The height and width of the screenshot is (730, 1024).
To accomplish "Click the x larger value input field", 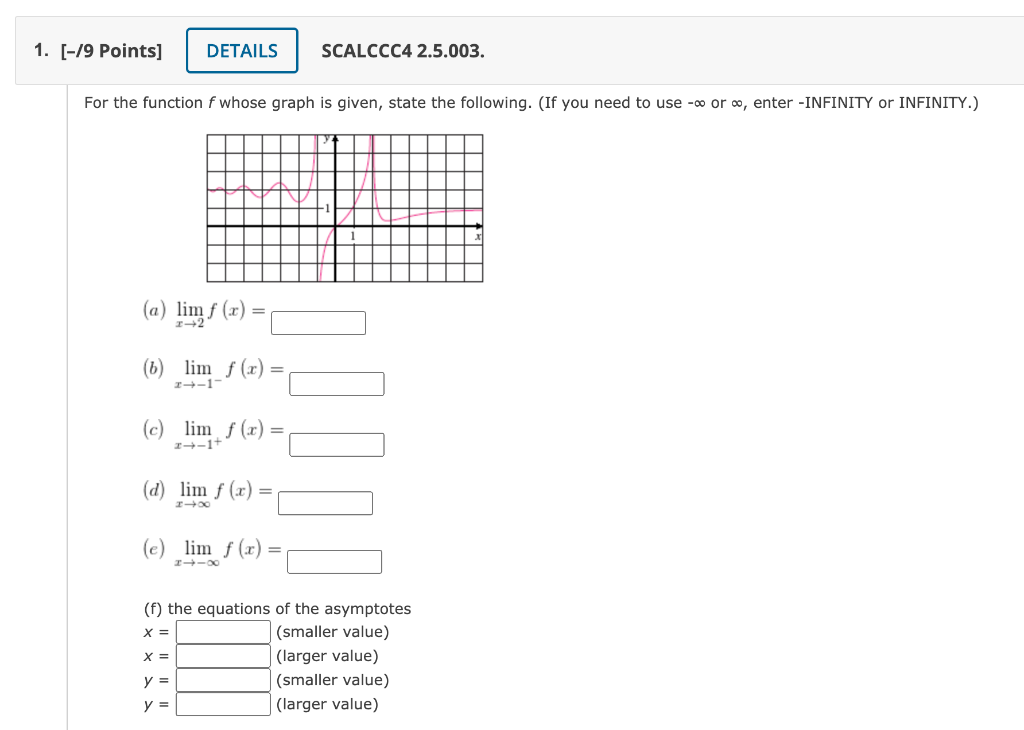I will pyautogui.click(x=222, y=655).
